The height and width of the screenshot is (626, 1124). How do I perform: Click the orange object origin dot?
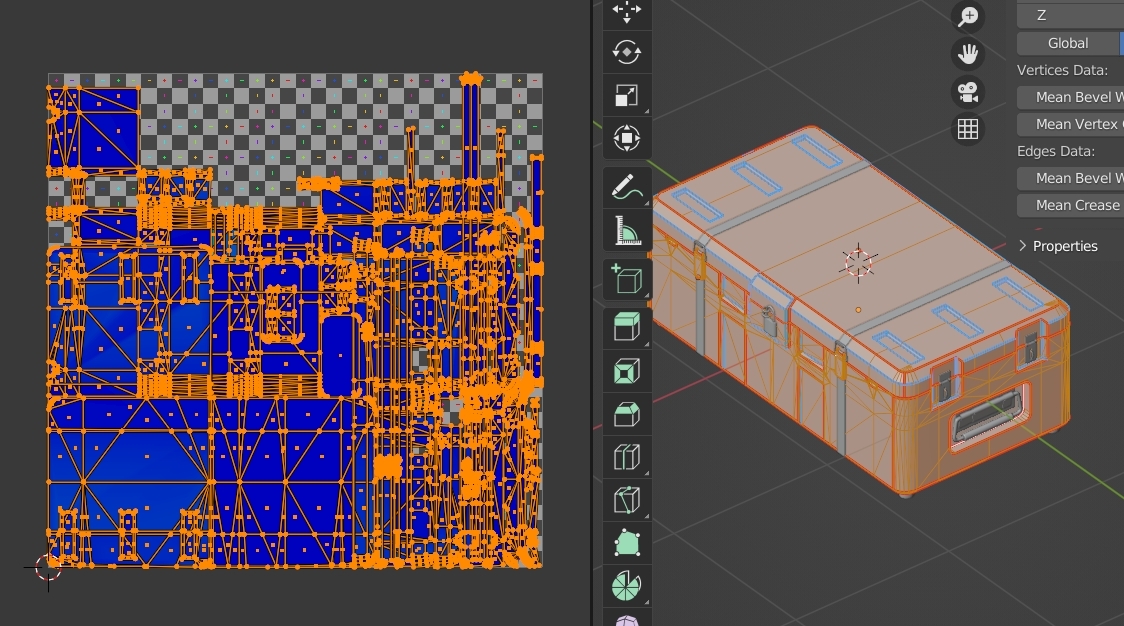(858, 310)
